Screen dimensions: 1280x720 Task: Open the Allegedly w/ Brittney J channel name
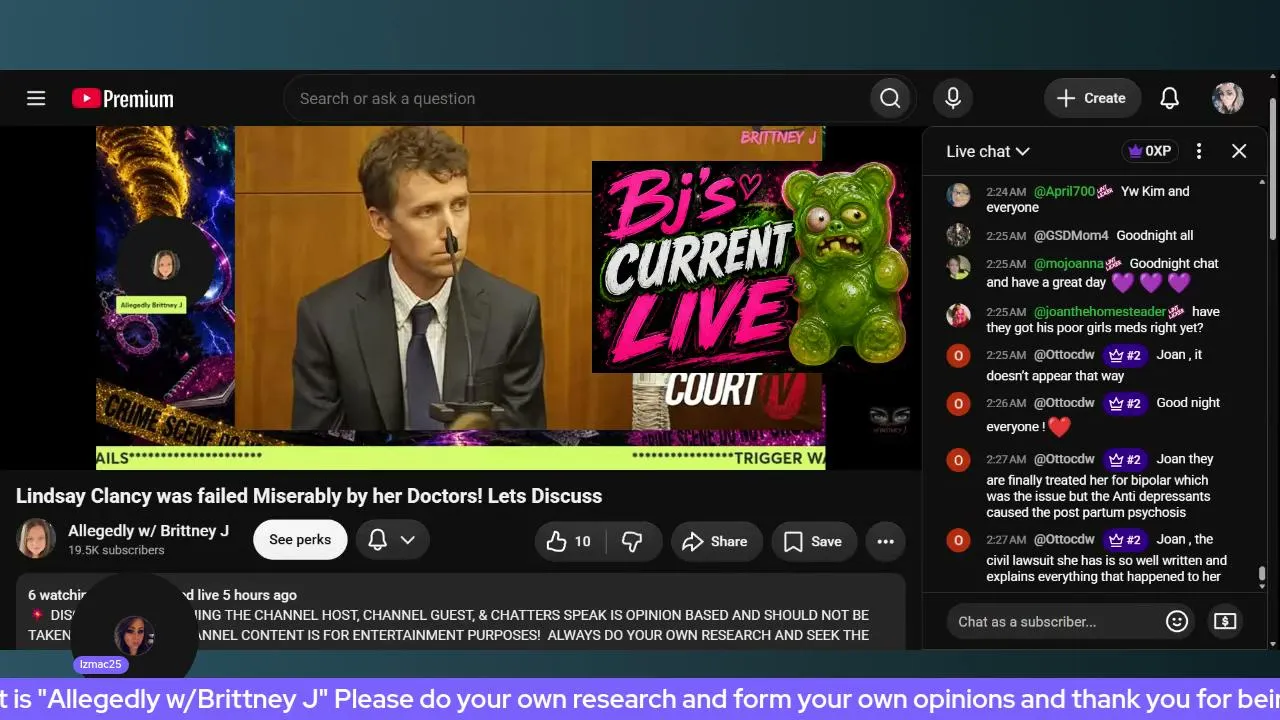pos(148,530)
